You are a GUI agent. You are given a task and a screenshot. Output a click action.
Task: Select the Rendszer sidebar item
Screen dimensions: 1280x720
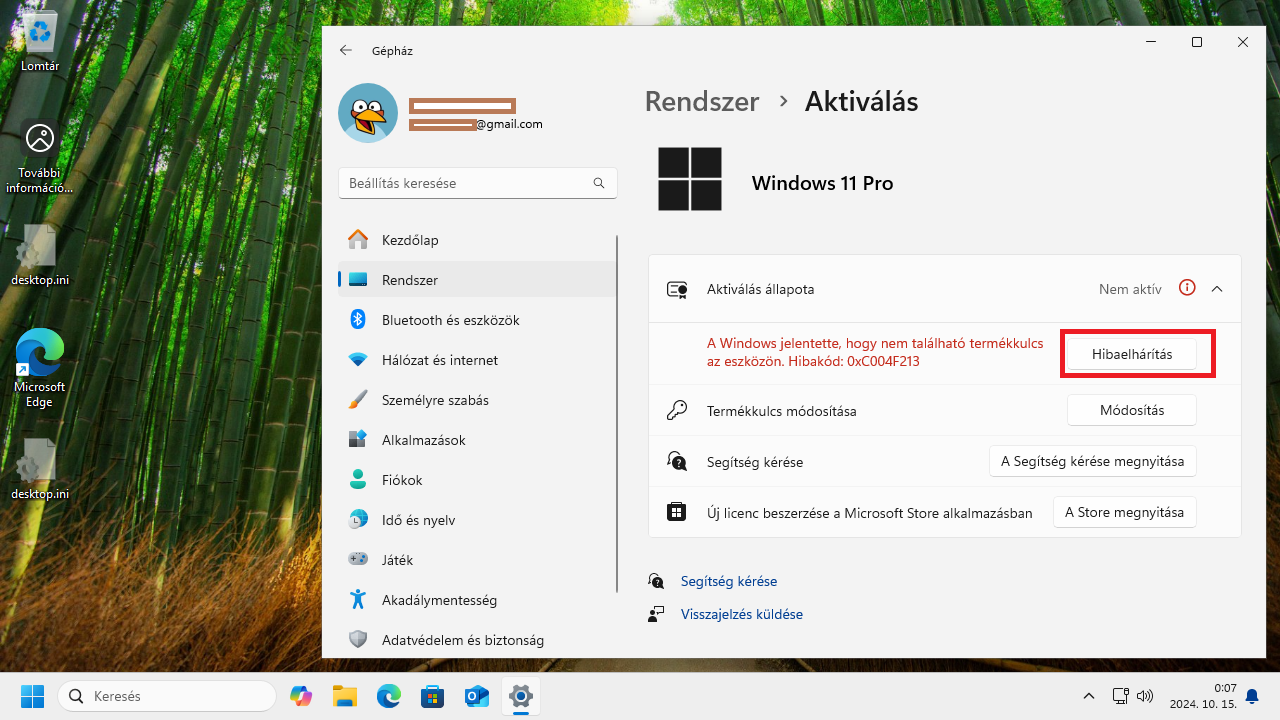click(x=477, y=280)
